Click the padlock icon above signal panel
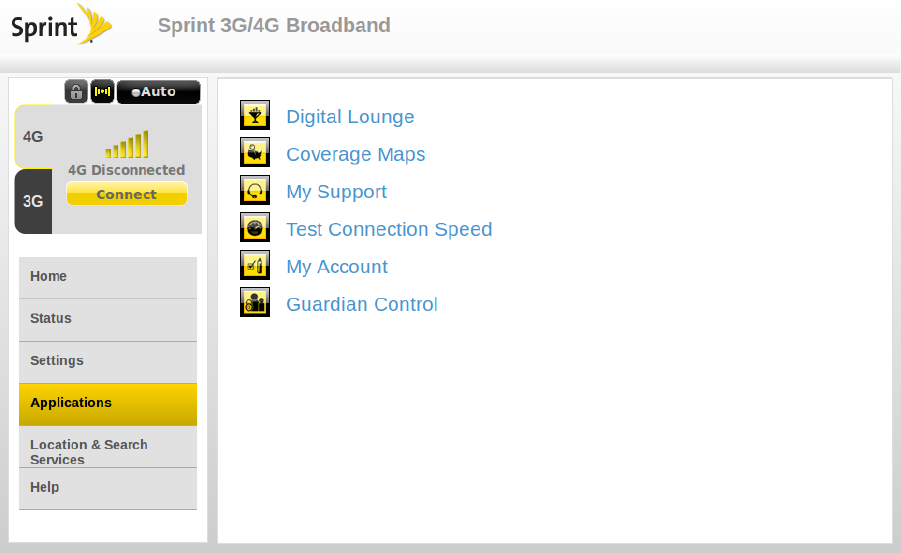The image size is (901, 553). pos(76,92)
